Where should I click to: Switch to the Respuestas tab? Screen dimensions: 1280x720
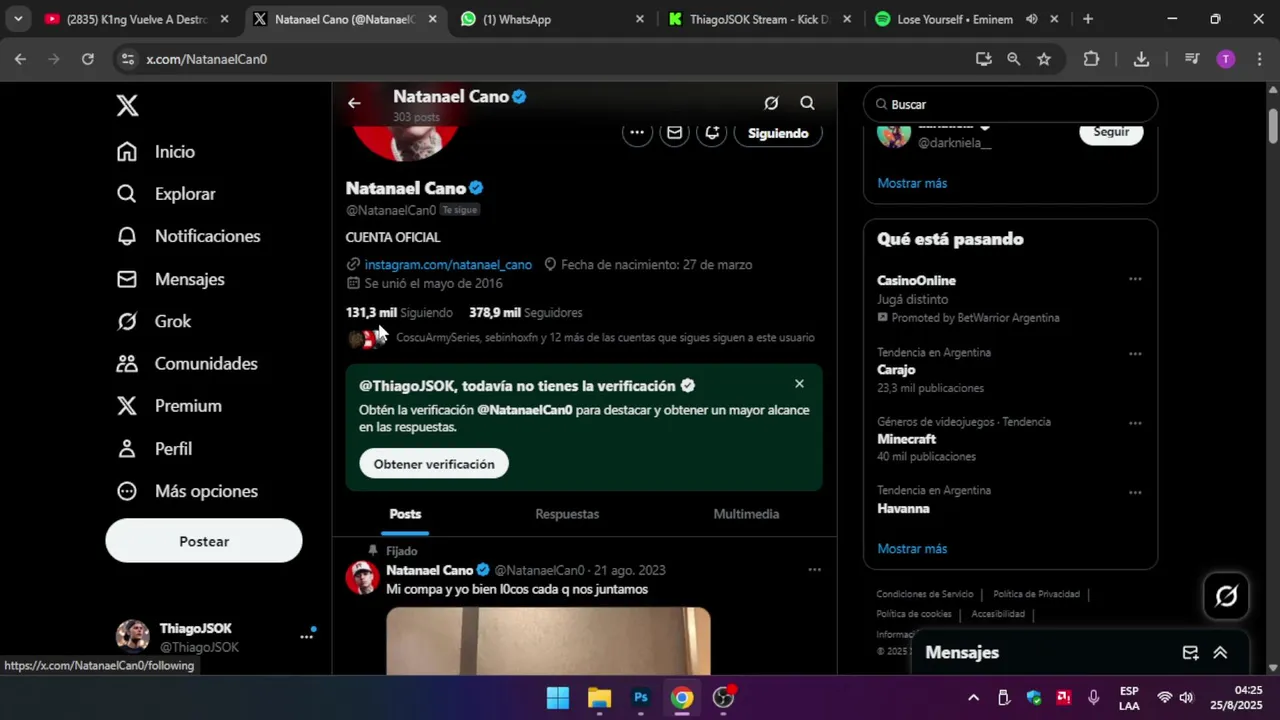click(567, 514)
